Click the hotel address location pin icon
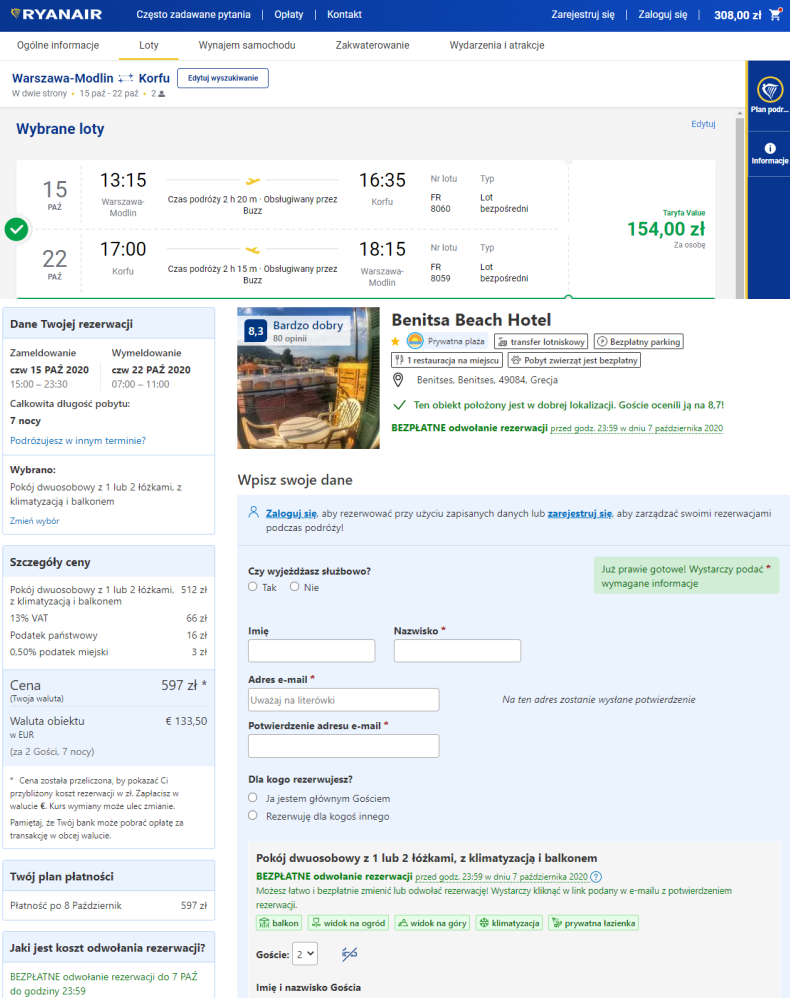 pyautogui.click(x=399, y=380)
